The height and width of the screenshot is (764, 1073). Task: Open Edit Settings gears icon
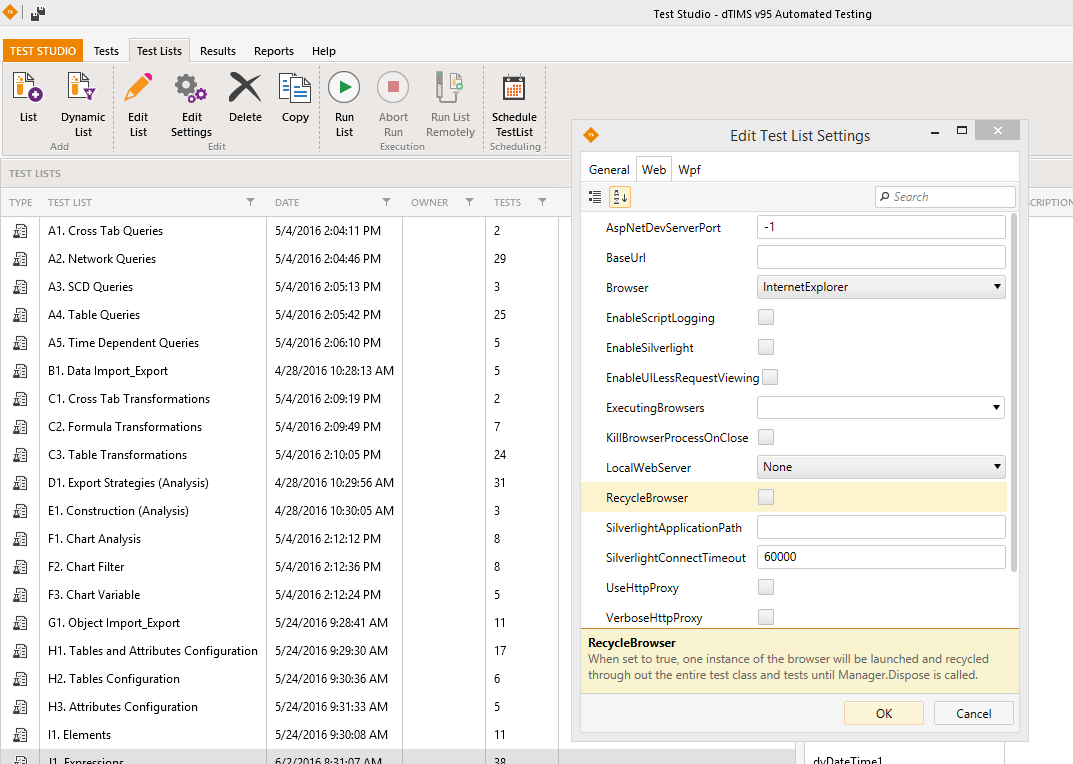point(190,89)
